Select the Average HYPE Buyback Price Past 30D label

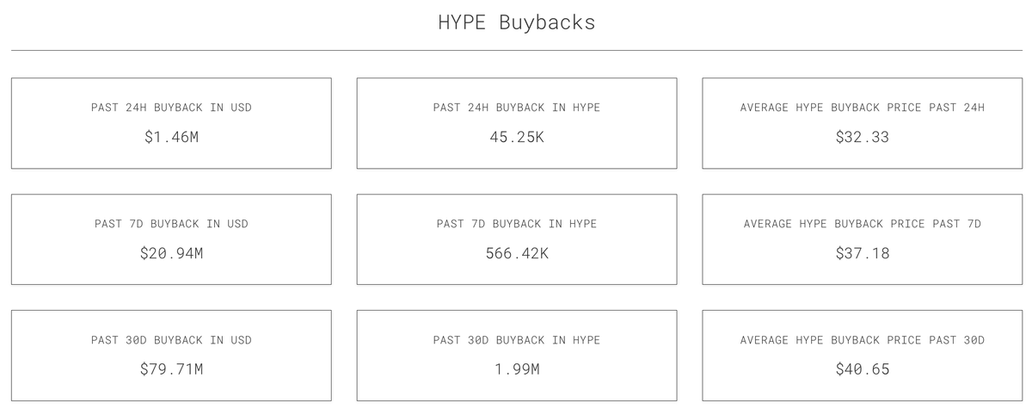click(x=862, y=340)
